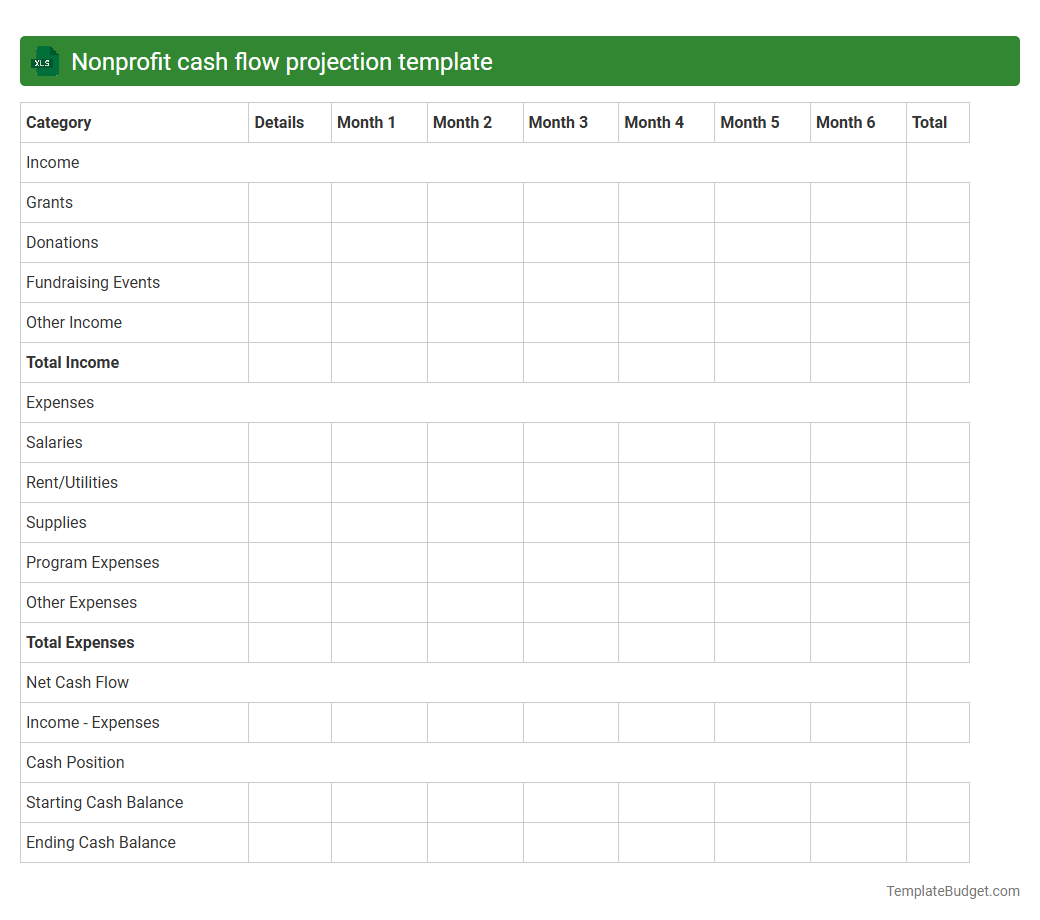This screenshot has height=920, width=1040.
Task: Open the TemplateBudget.com link
Action: [952, 890]
